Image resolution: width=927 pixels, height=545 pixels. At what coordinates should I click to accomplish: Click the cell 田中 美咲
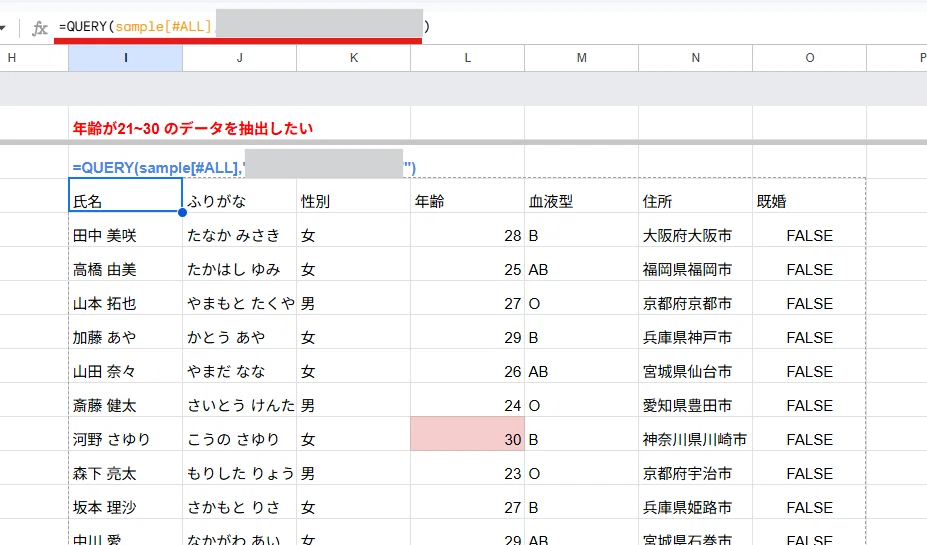tap(125, 230)
